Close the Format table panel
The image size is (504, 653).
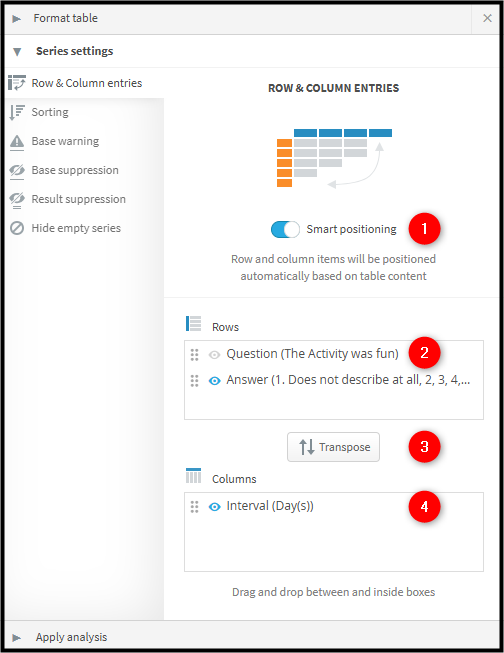pyautogui.click(x=487, y=18)
